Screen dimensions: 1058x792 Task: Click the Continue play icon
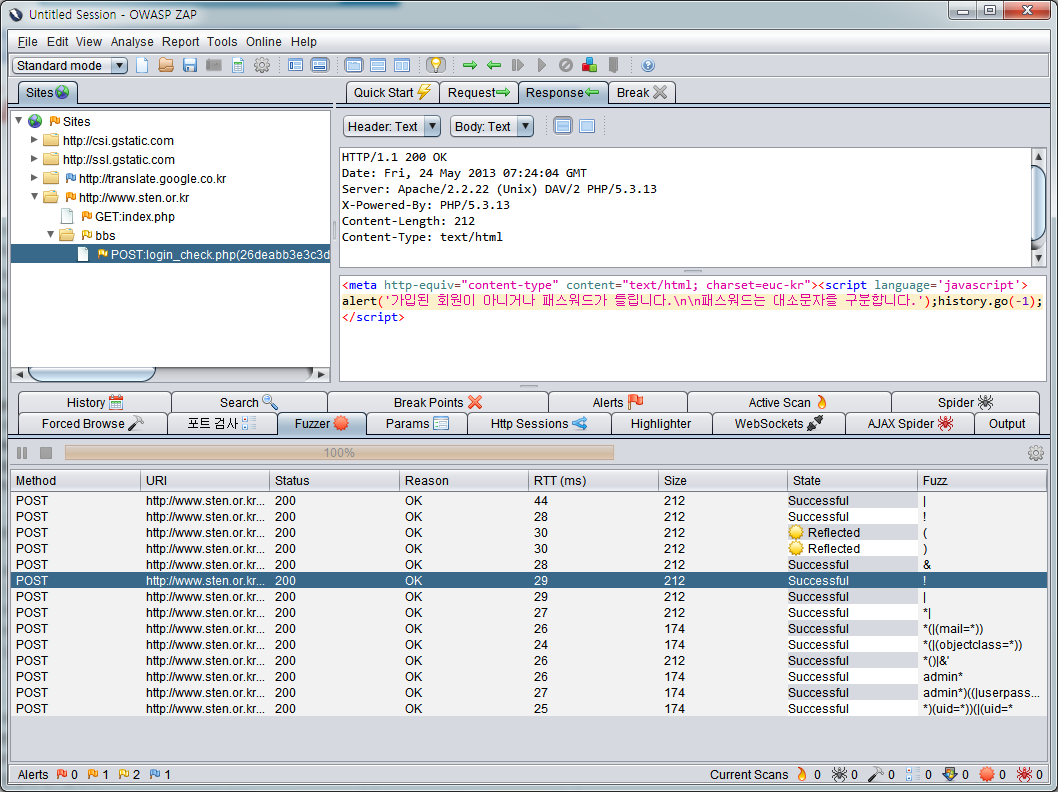tap(542, 65)
